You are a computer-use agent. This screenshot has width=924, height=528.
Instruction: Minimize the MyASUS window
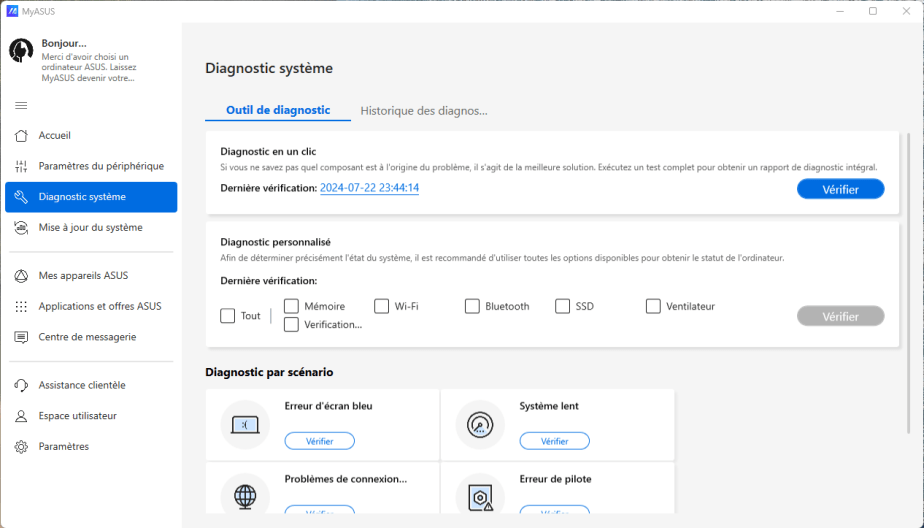(x=840, y=11)
